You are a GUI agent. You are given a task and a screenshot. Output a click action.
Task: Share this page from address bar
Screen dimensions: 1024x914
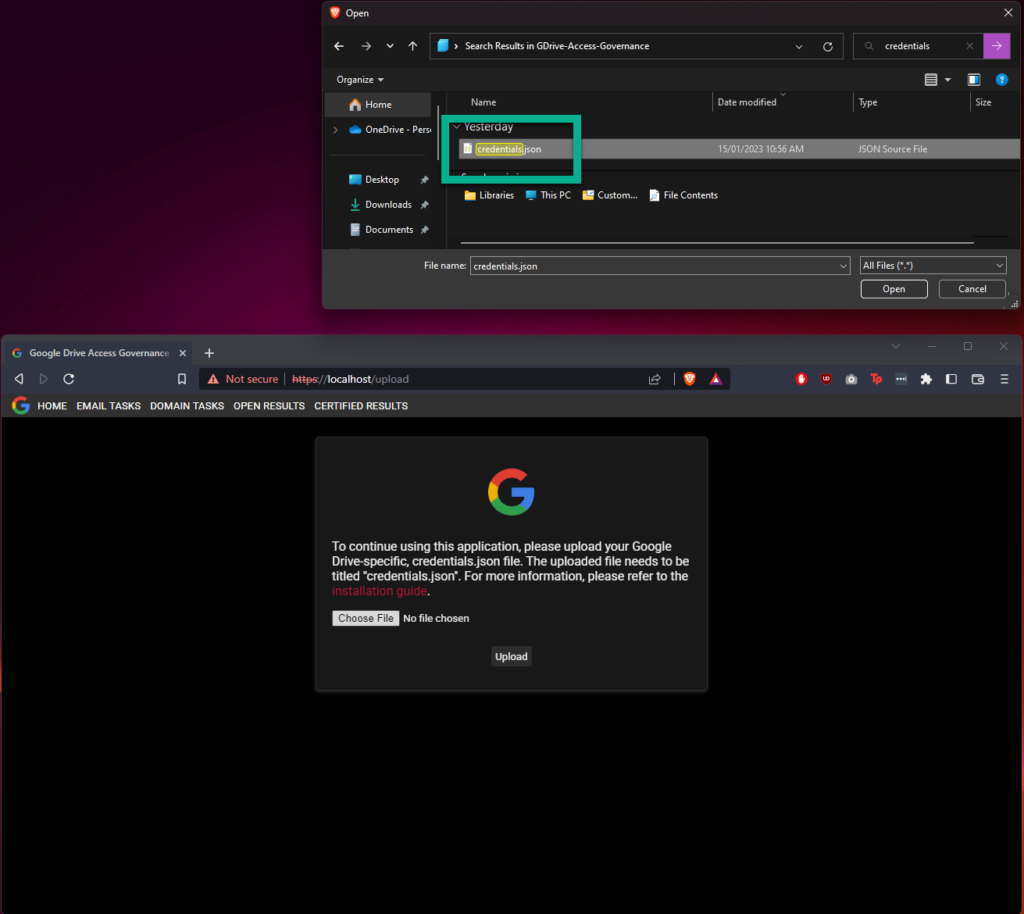click(x=654, y=379)
